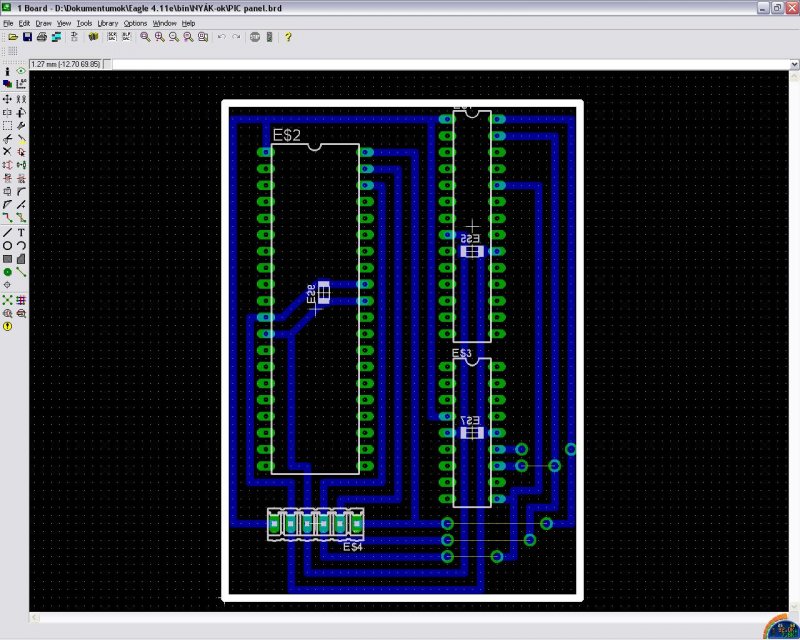Select the Ripup tool
Screen dimensions: 800x640
pyautogui.click(x=21, y=218)
